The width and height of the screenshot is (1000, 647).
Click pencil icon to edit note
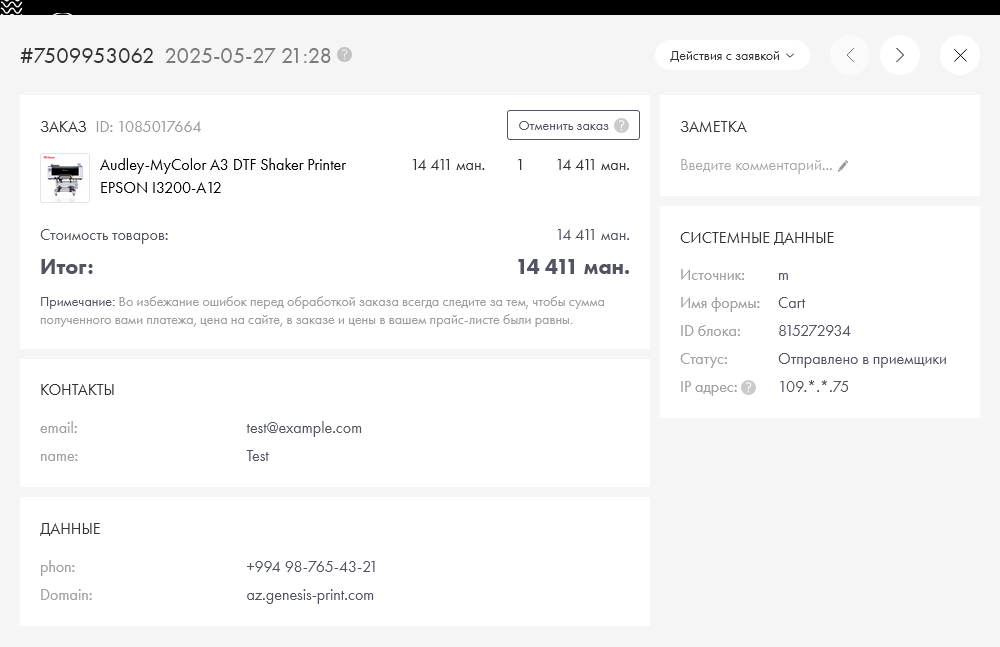click(x=843, y=166)
